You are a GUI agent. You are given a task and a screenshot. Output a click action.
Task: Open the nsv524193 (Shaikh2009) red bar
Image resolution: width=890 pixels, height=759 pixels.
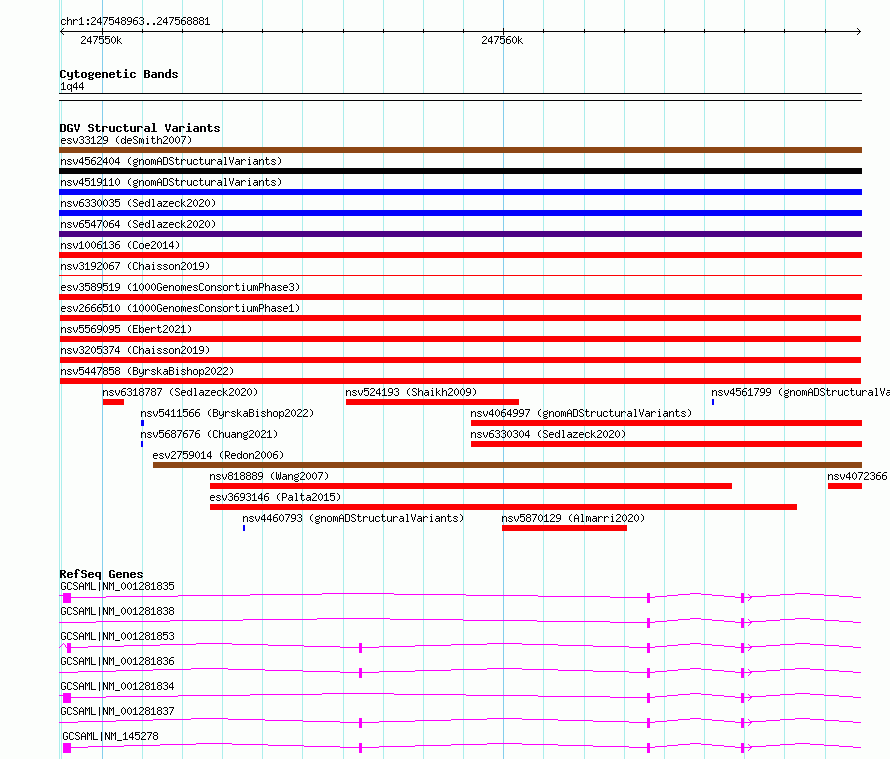coord(432,402)
